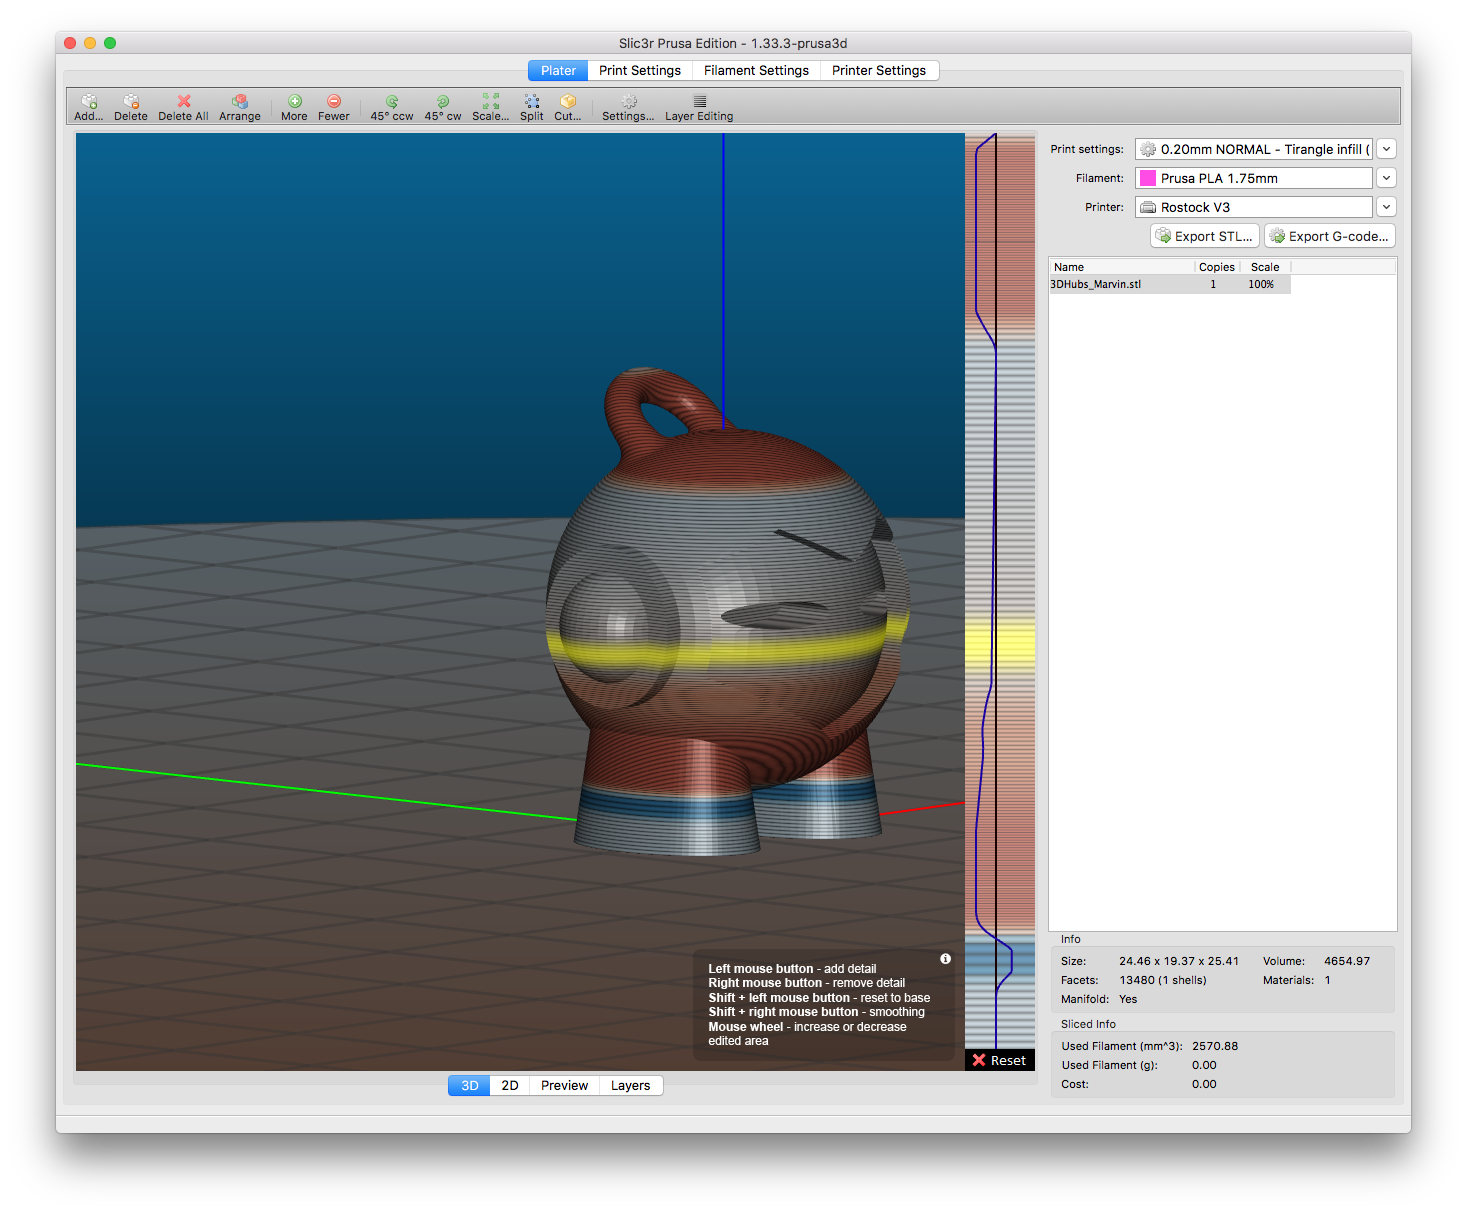Image resolution: width=1467 pixels, height=1213 pixels.
Task: Click the Delete All red X icon
Action: pyautogui.click(x=184, y=102)
